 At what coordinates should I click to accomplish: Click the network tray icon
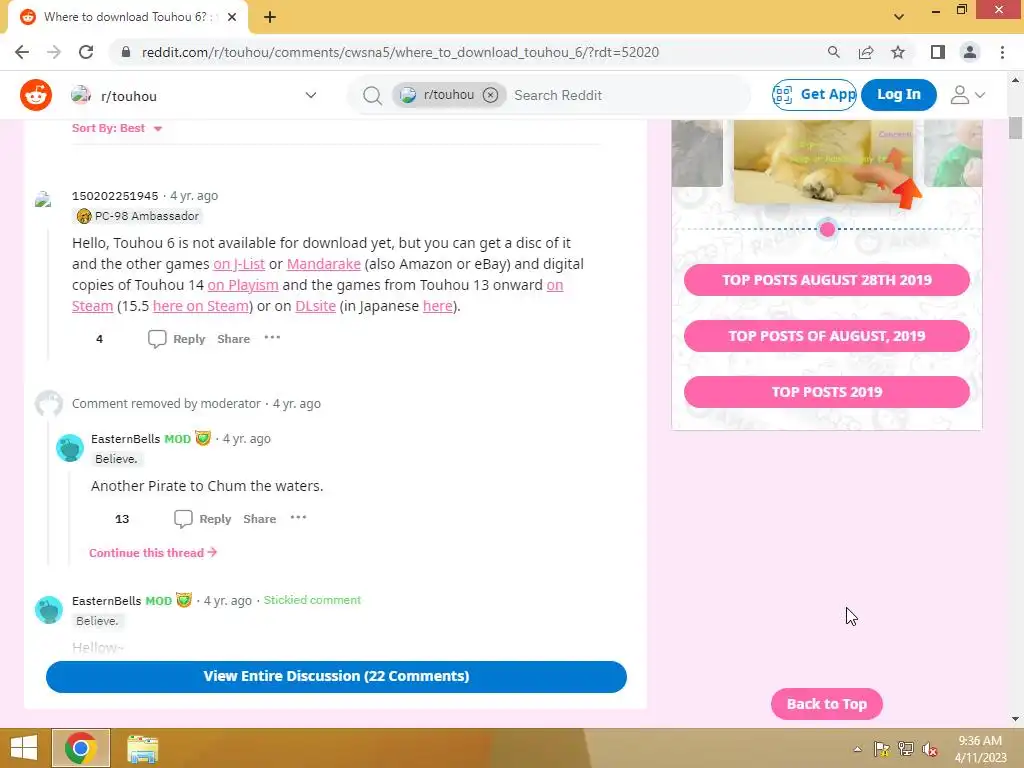point(906,749)
